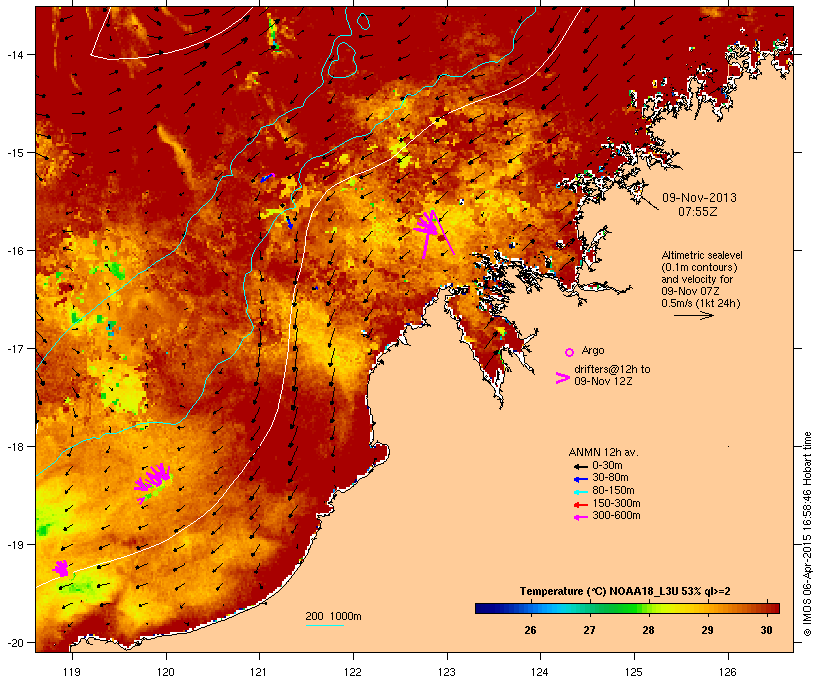Viewport: 820px width, 680px height.
Task: Click the '125' longitude axis label
Action: coord(634,672)
